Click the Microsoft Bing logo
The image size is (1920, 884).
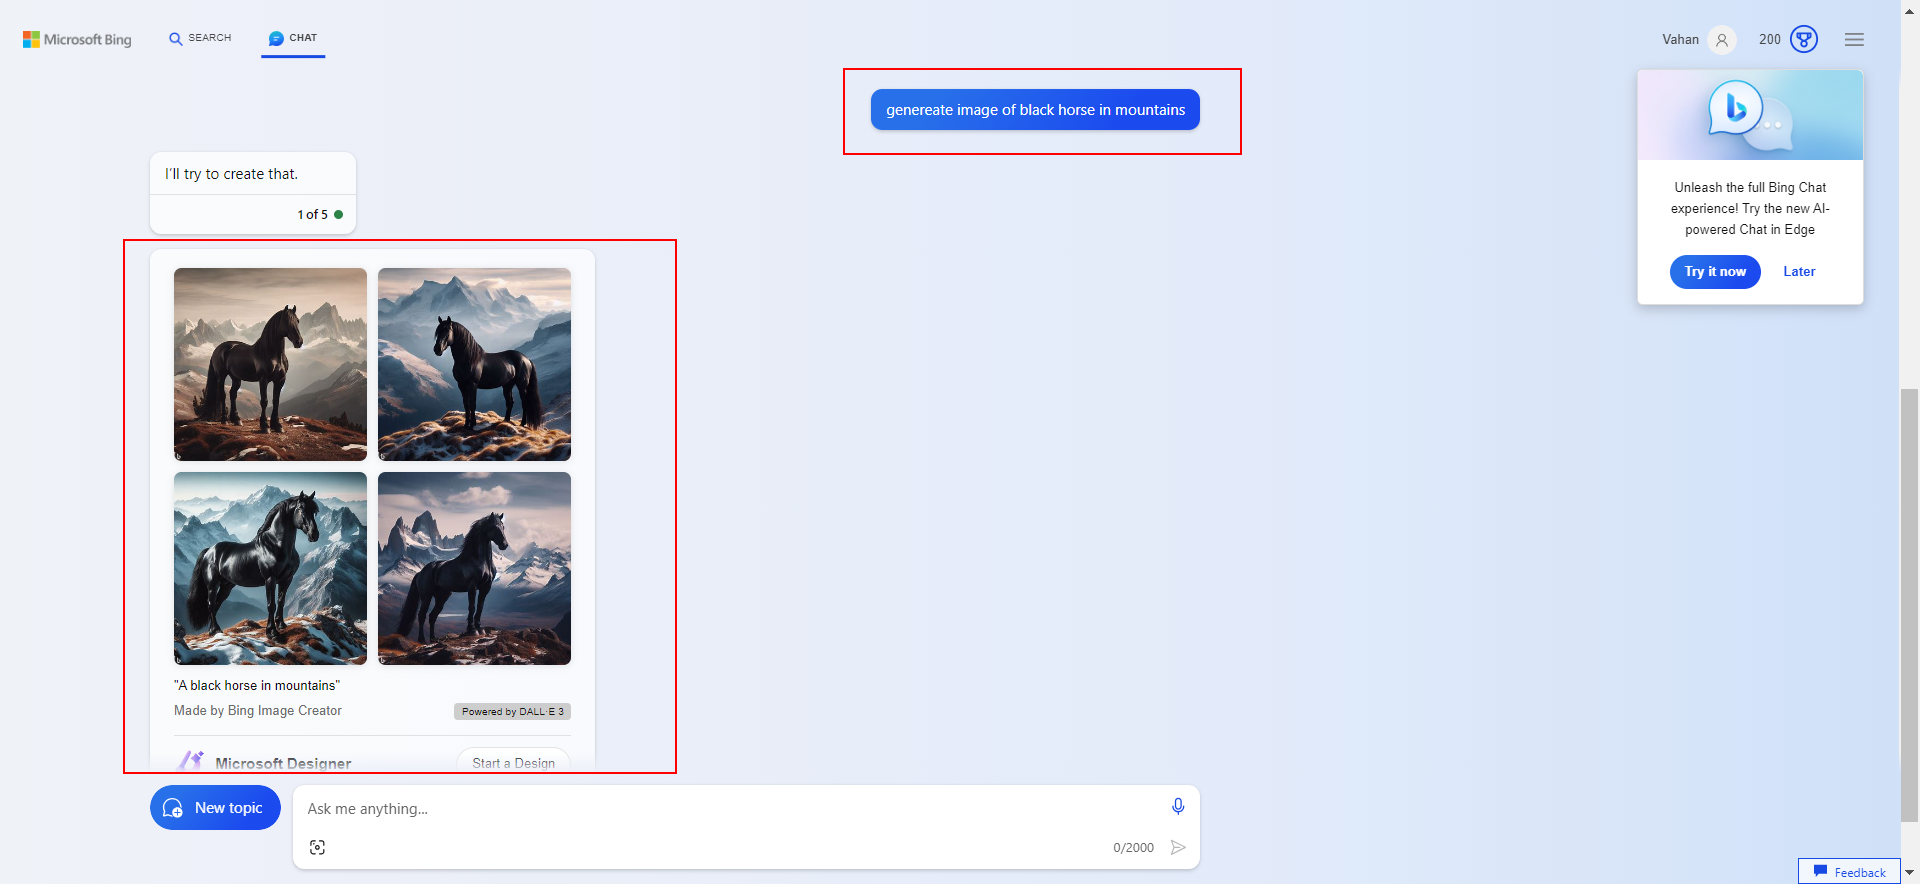77,39
